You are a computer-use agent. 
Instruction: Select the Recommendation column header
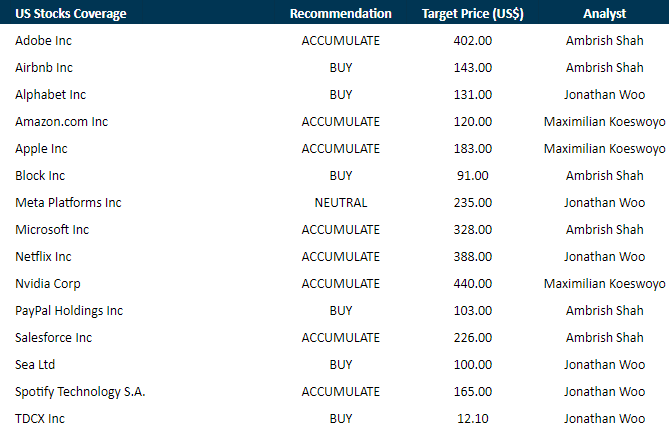coord(340,14)
